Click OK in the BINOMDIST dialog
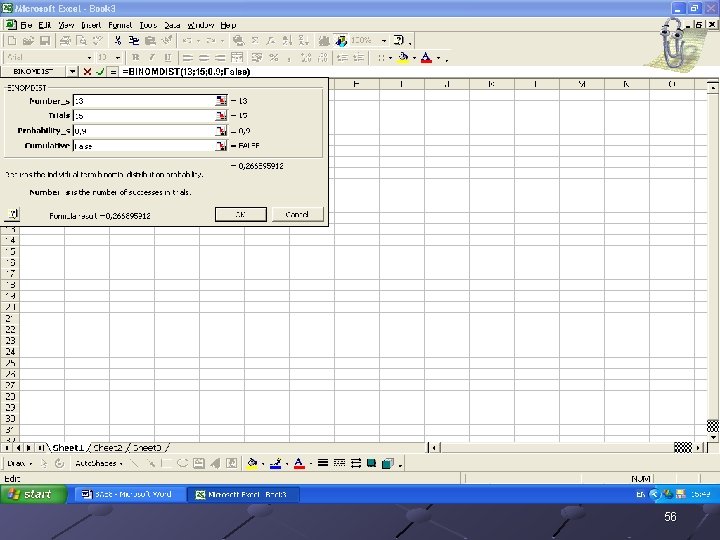720x540 pixels. coord(241,214)
